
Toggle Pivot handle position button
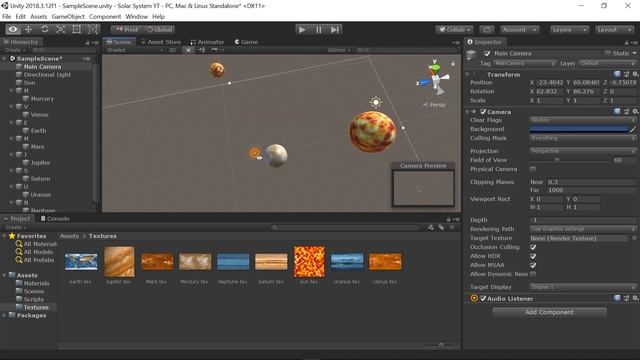click(127, 29)
